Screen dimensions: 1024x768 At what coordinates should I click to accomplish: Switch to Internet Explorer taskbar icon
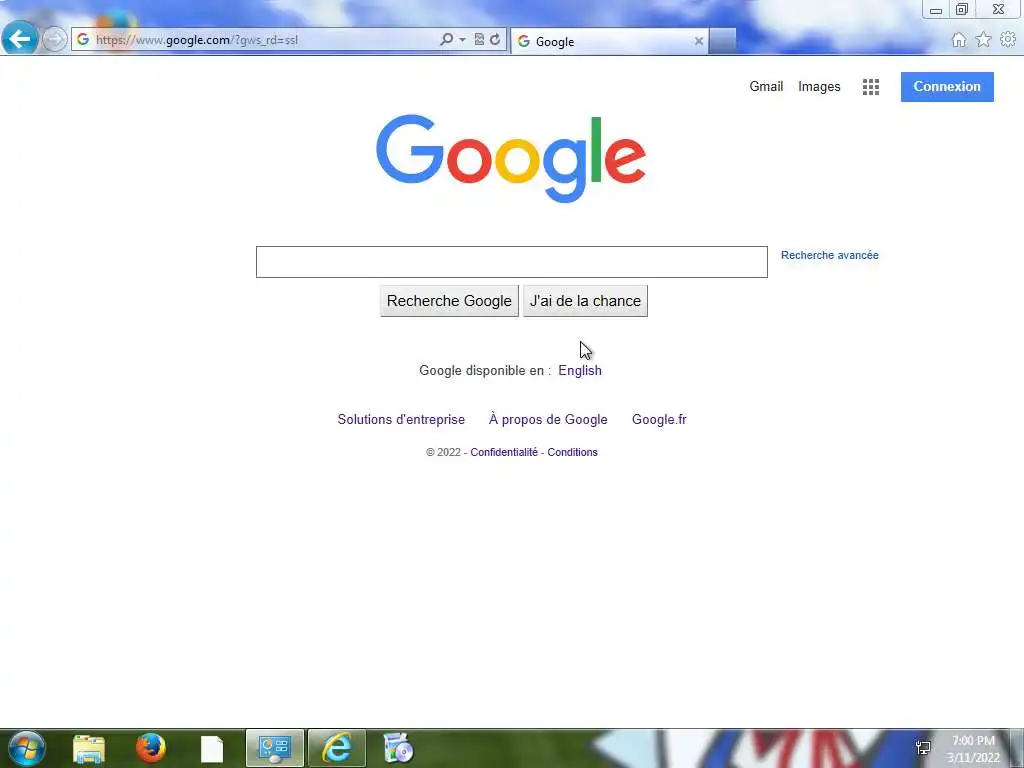[x=337, y=748]
